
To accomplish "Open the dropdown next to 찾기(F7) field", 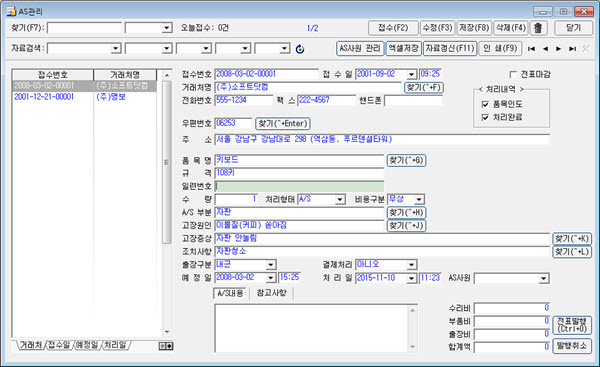I will click(166, 28).
